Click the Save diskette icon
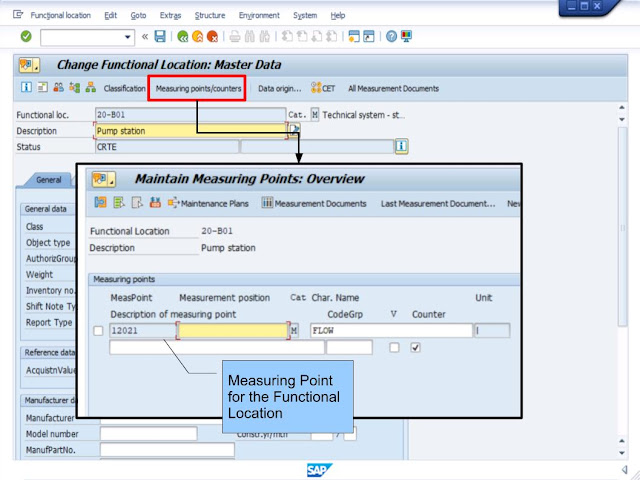 coord(160,36)
